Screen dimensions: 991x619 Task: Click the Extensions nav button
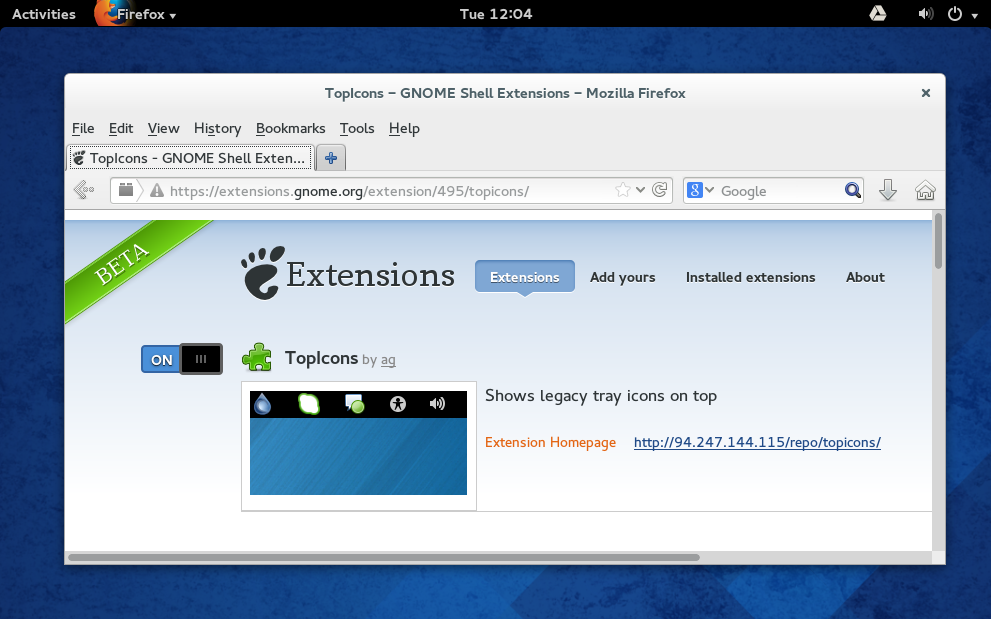point(525,277)
